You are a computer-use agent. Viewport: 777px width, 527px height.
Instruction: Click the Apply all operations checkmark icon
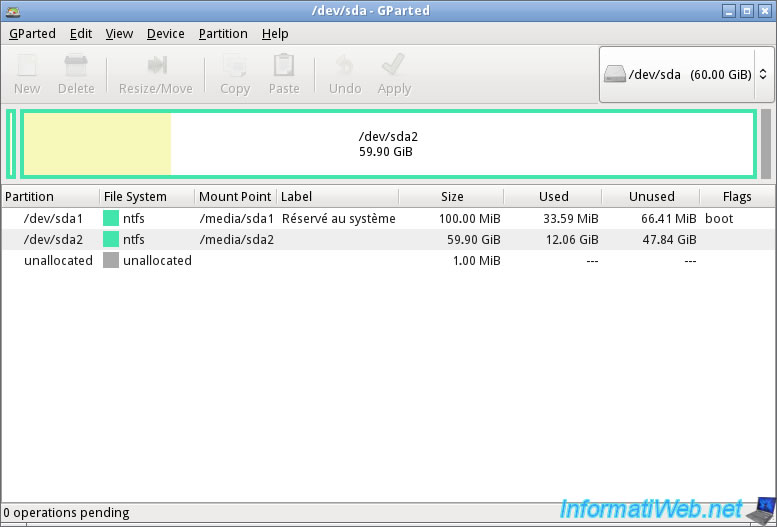tap(394, 65)
